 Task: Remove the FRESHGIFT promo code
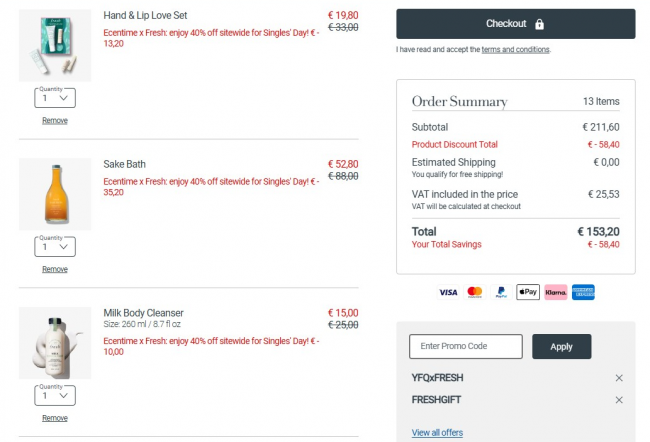click(x=619, y=400)
